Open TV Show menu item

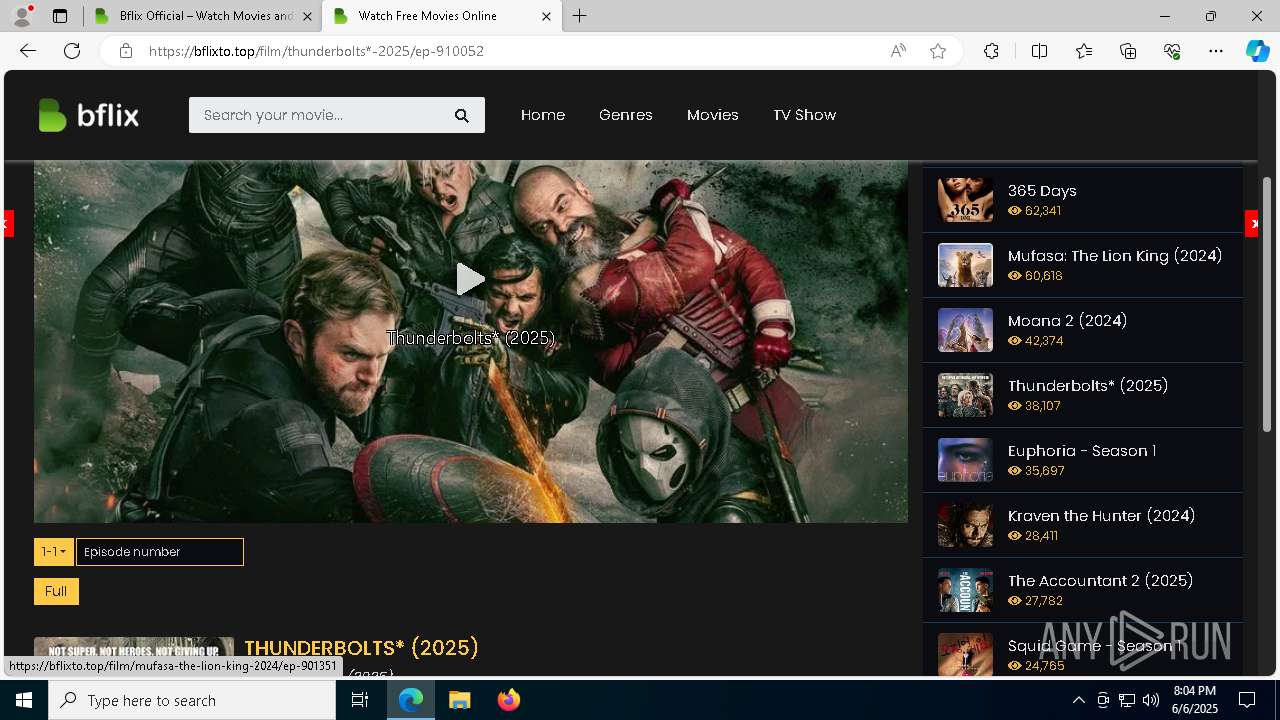(804, 115)
